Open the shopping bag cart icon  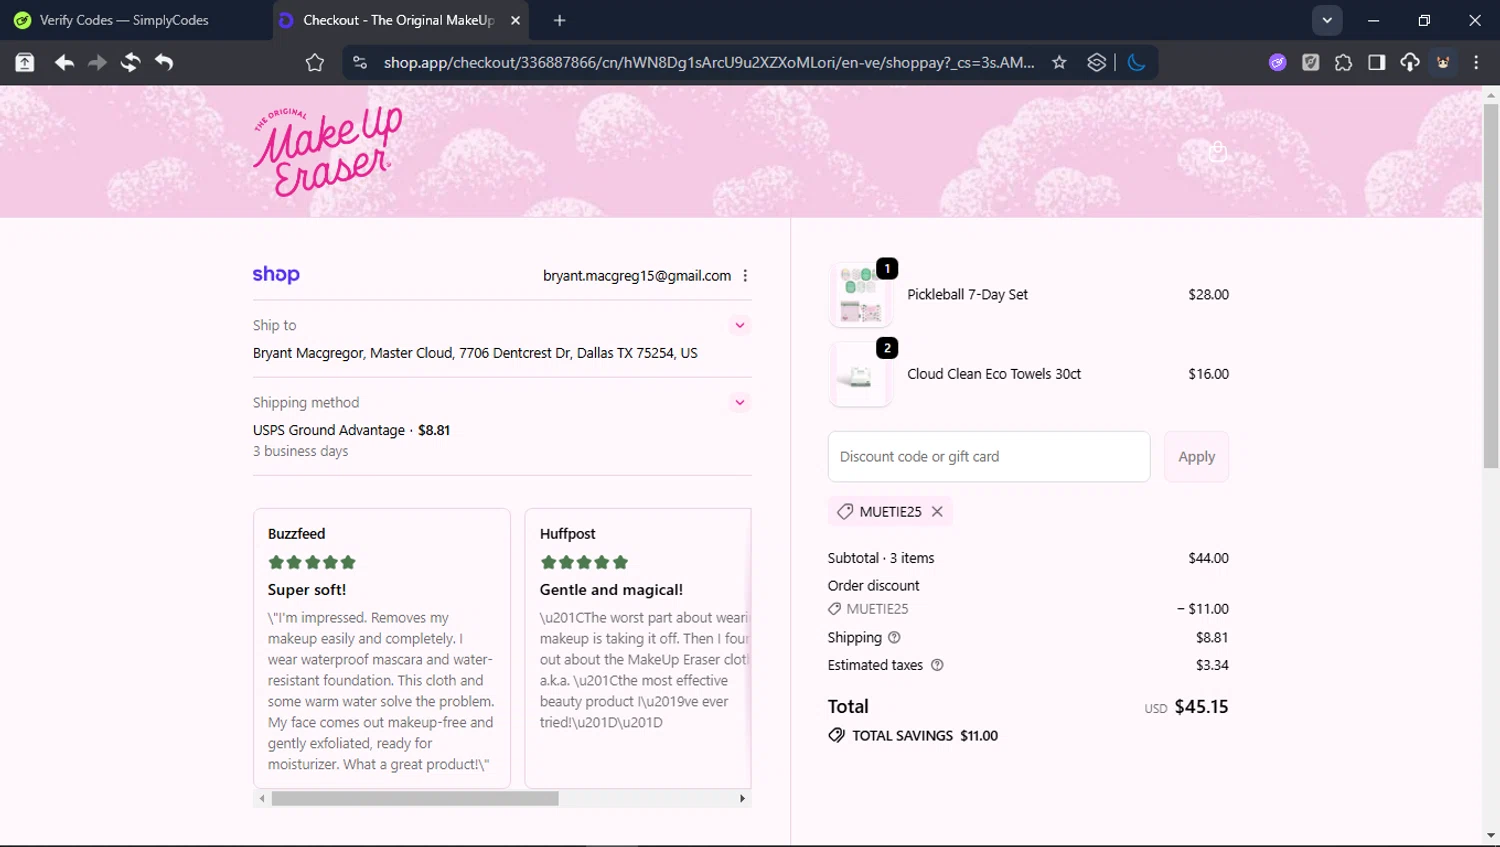1217,152
